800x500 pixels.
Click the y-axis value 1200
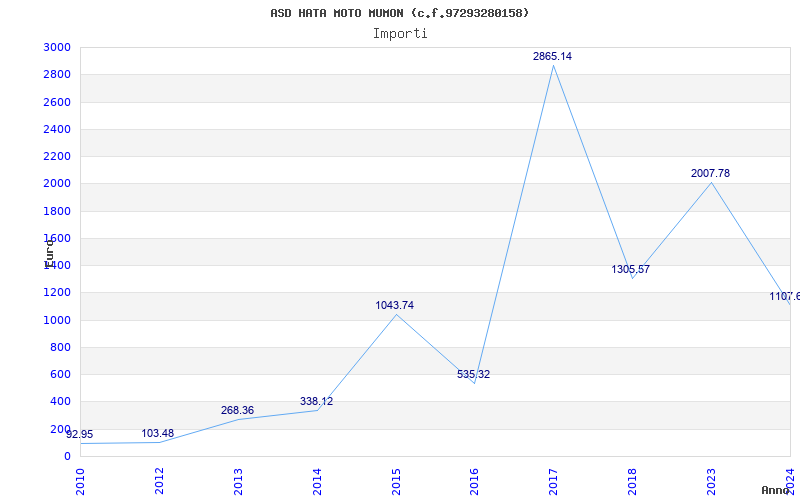tap(57, 293)
